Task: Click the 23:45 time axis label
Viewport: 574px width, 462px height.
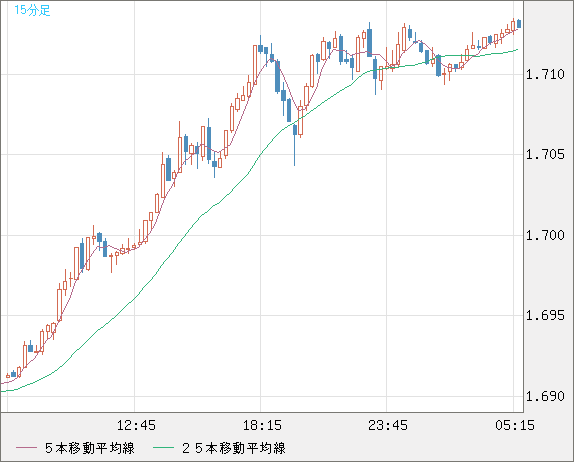Action: [388, 425]
